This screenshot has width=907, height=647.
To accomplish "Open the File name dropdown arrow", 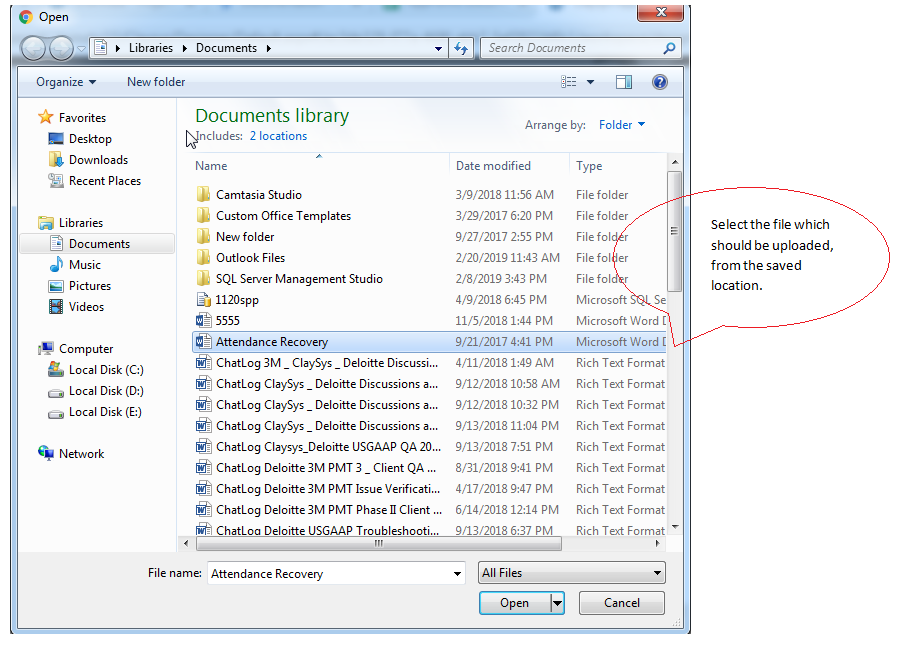I will click(x=458, y=574).
